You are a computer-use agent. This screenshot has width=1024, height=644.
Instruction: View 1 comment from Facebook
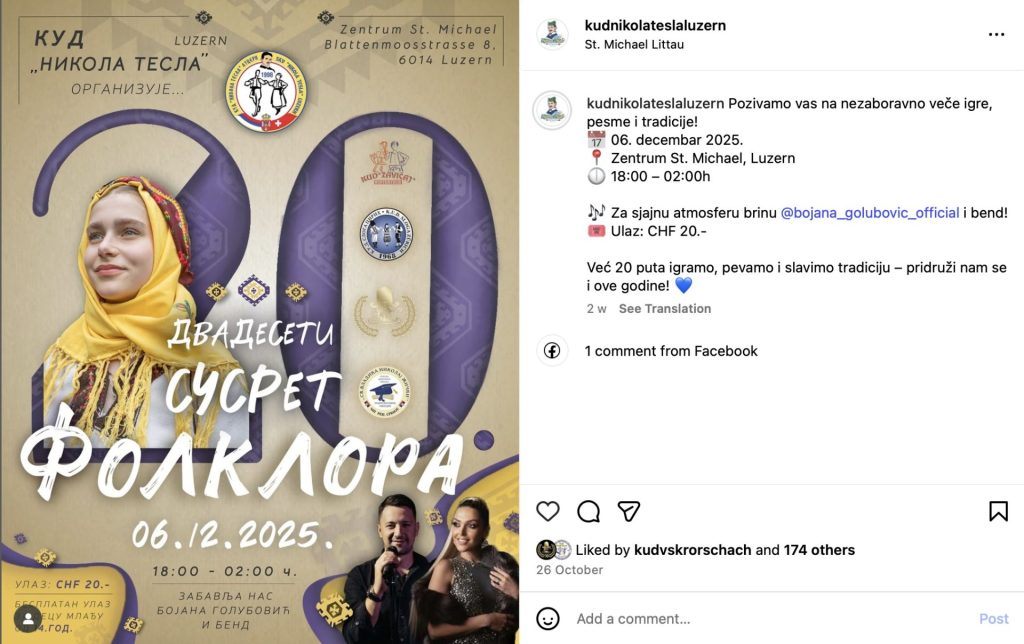(x=671, y=351)
